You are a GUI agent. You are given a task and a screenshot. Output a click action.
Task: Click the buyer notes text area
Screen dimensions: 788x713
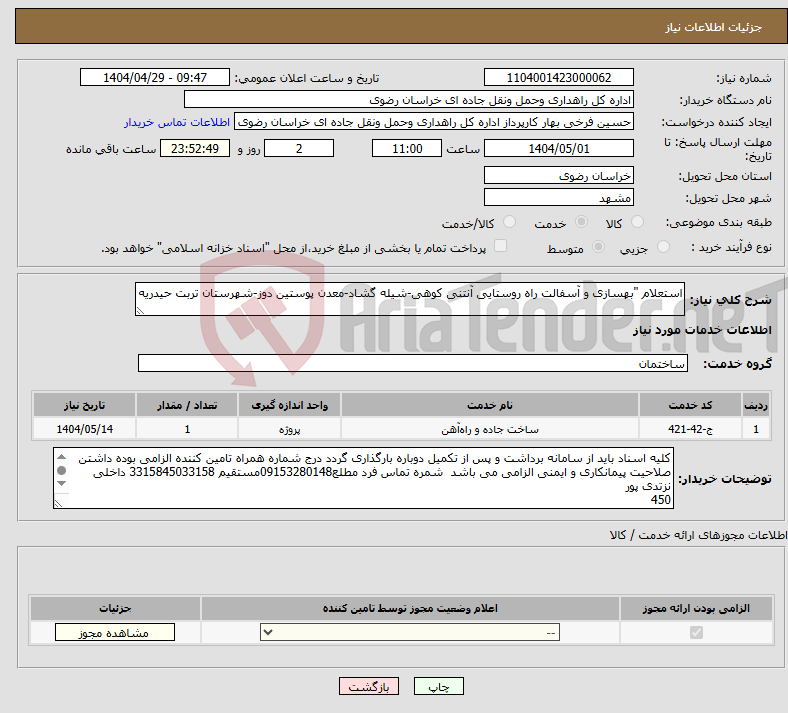(363, 478)
